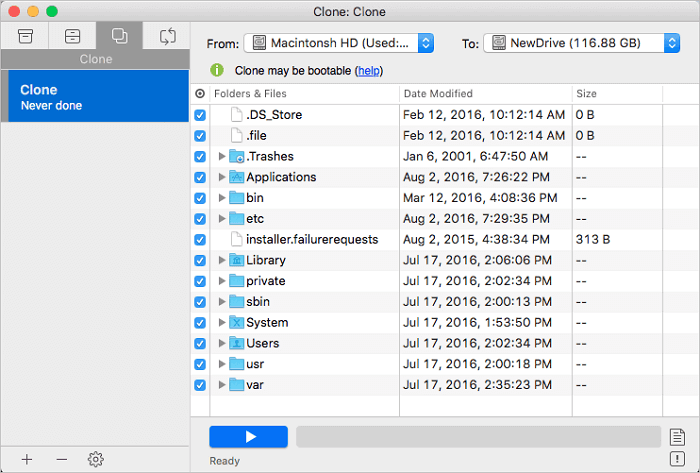The width and height of the screenshot is (700, 473).
Task: Click the help link
Action: (368, 71)
